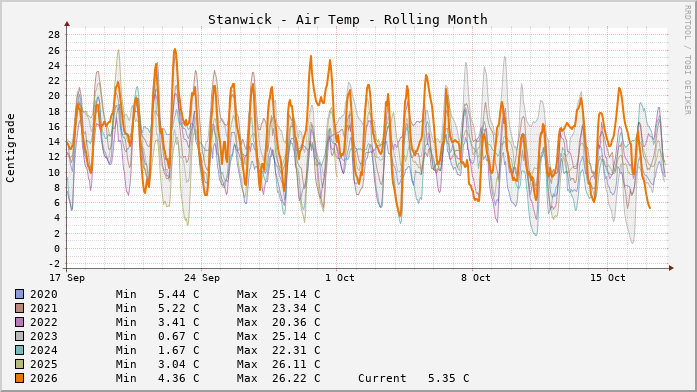Click the orange 2026 legend color swatch
The height and width of the screenshot is (392, 697).
click(x=20, y=378)
